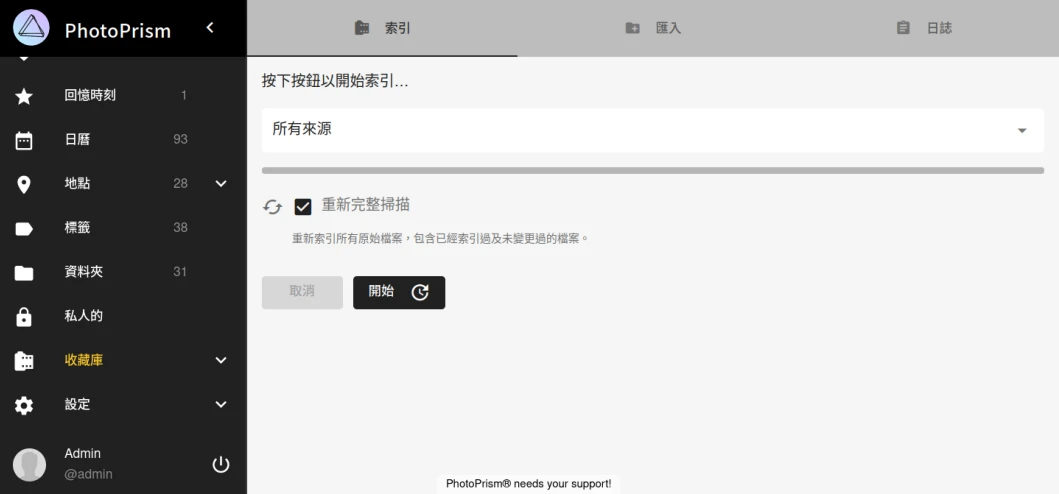Uncheck the 重新完整掃描 checkbox
The width and height of the screenshot is (1059, 494).
point(303,207)
